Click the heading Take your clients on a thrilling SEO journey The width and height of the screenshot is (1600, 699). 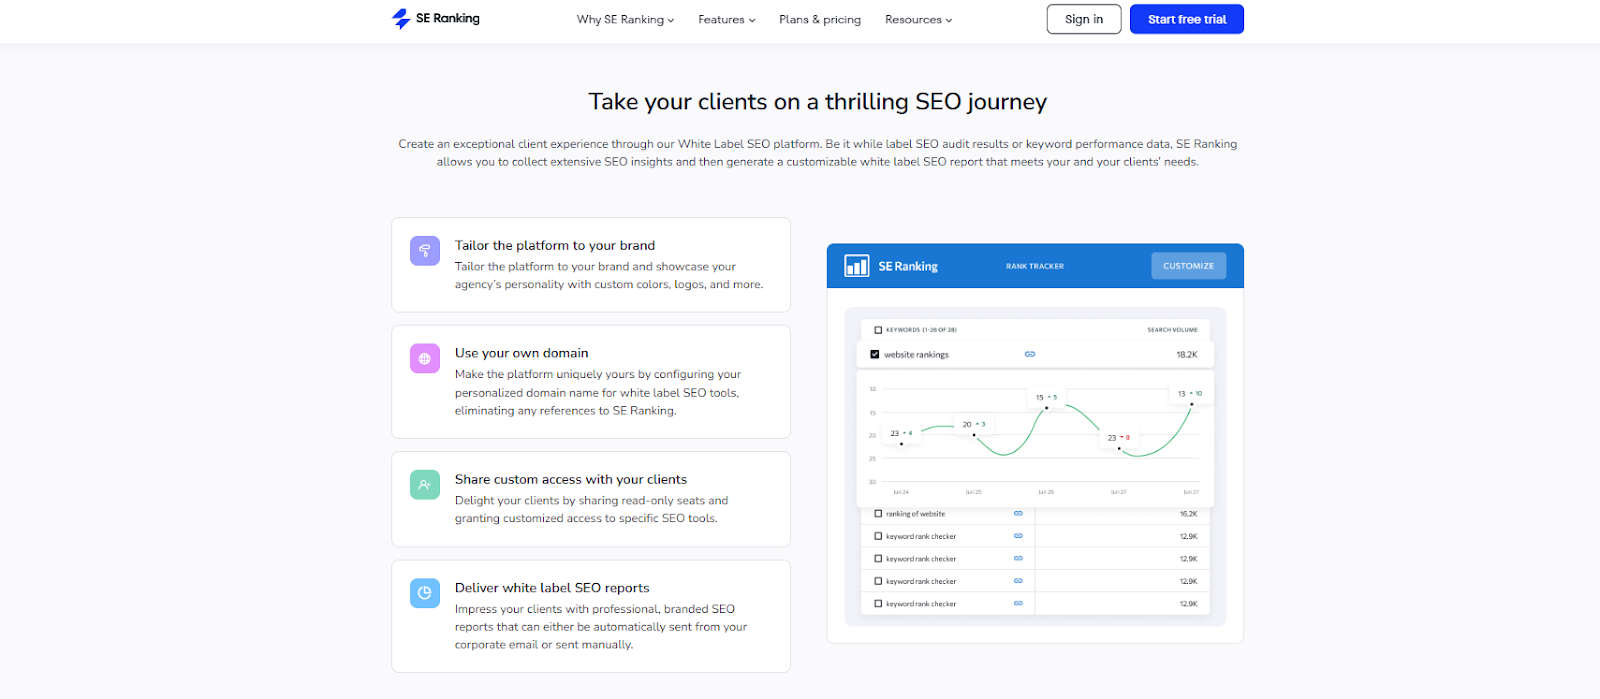click(x=818, y=102)
